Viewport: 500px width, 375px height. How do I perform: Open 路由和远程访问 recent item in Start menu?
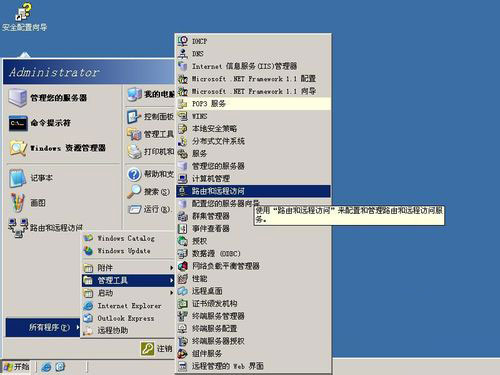click(x=46, y=228)
